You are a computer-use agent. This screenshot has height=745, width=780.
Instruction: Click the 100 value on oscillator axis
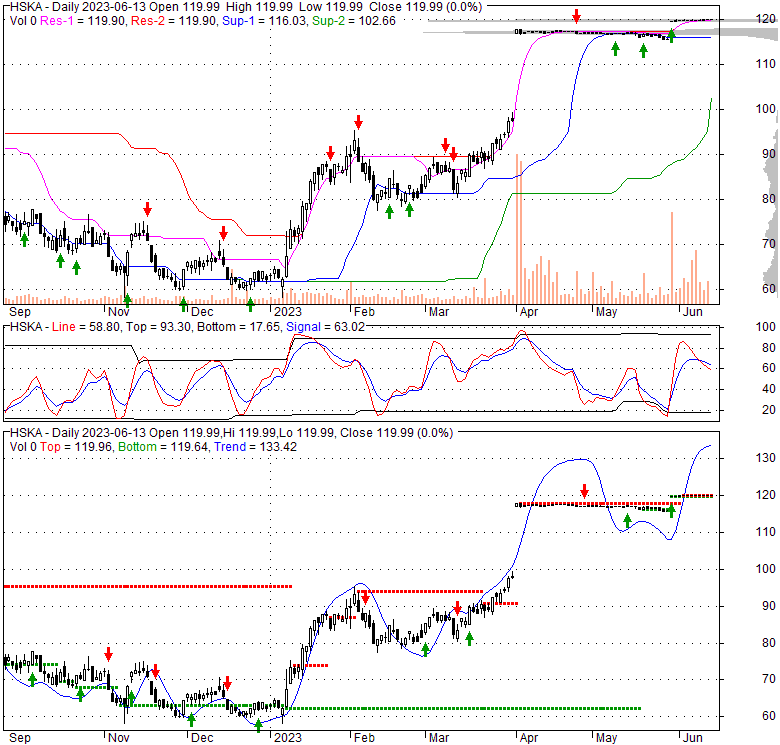pyautogui.click(x=765, y=327)
